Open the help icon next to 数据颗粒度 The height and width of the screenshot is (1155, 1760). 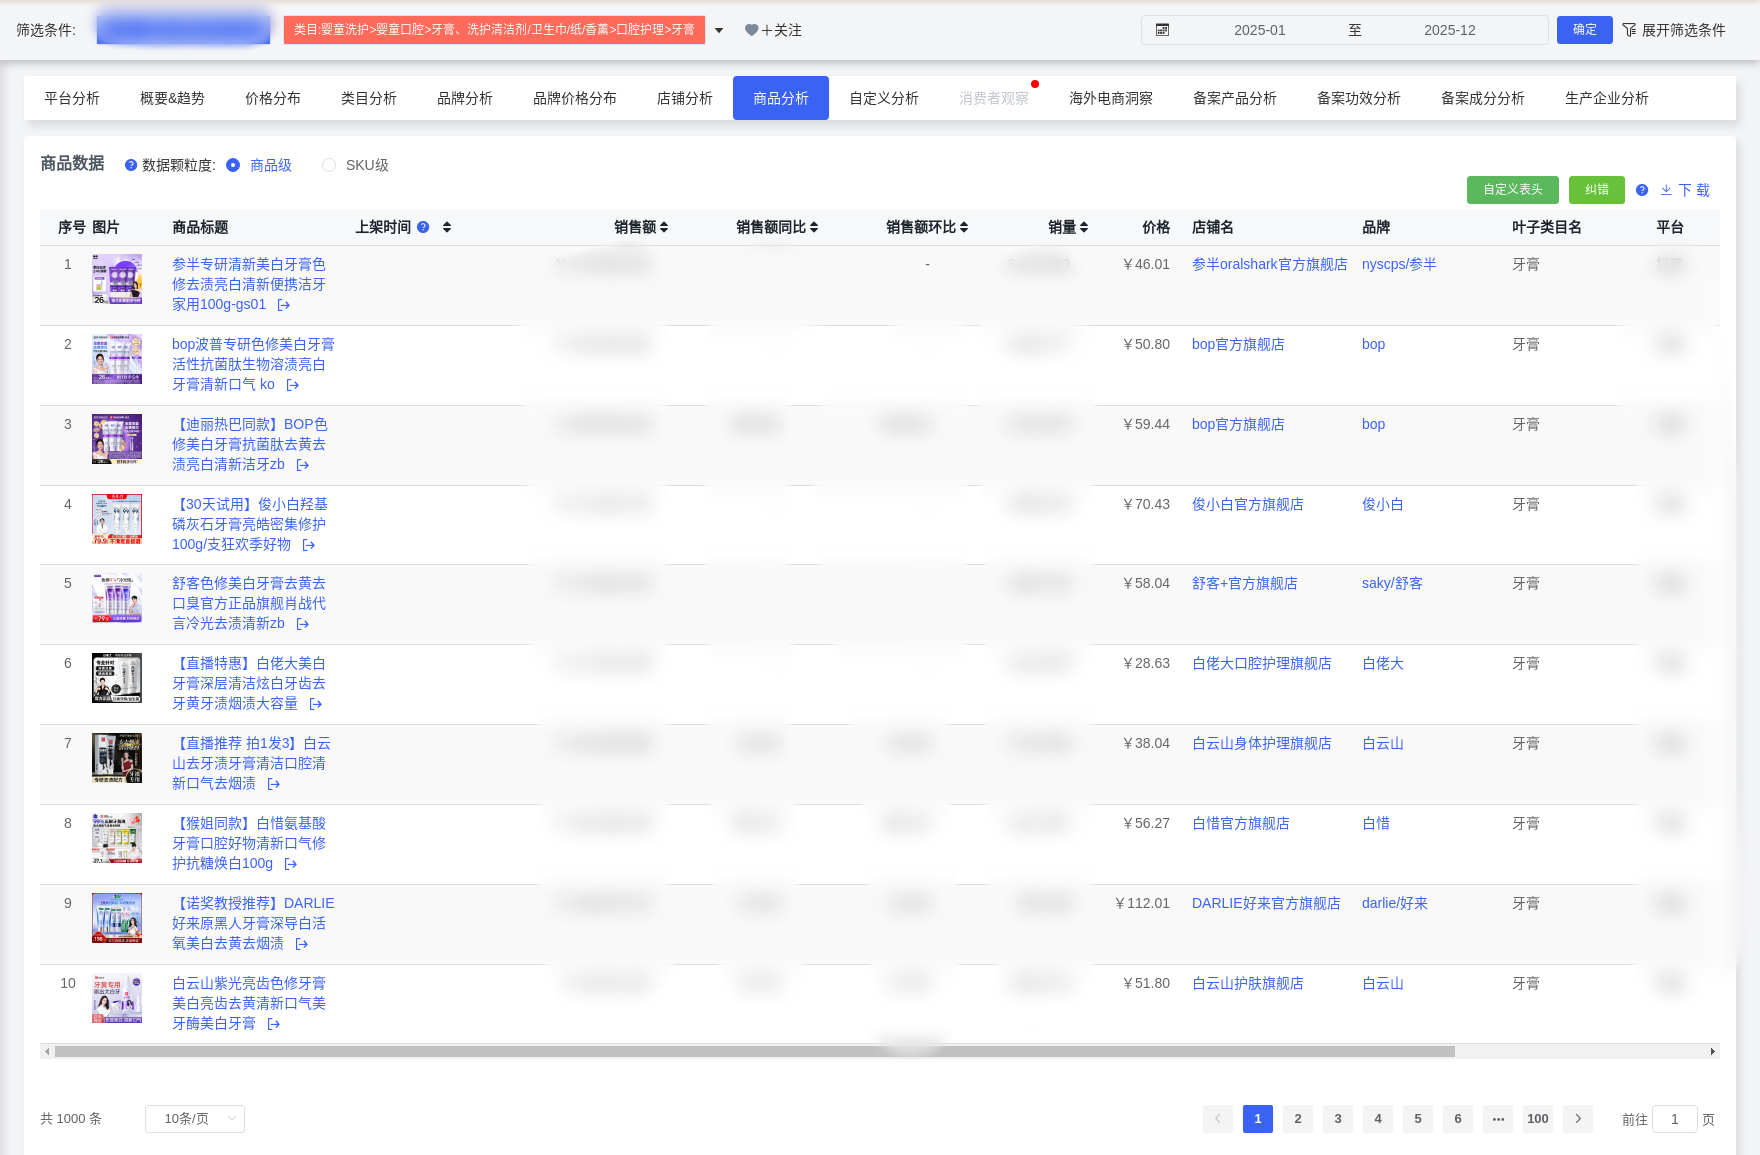pos(131,165)
